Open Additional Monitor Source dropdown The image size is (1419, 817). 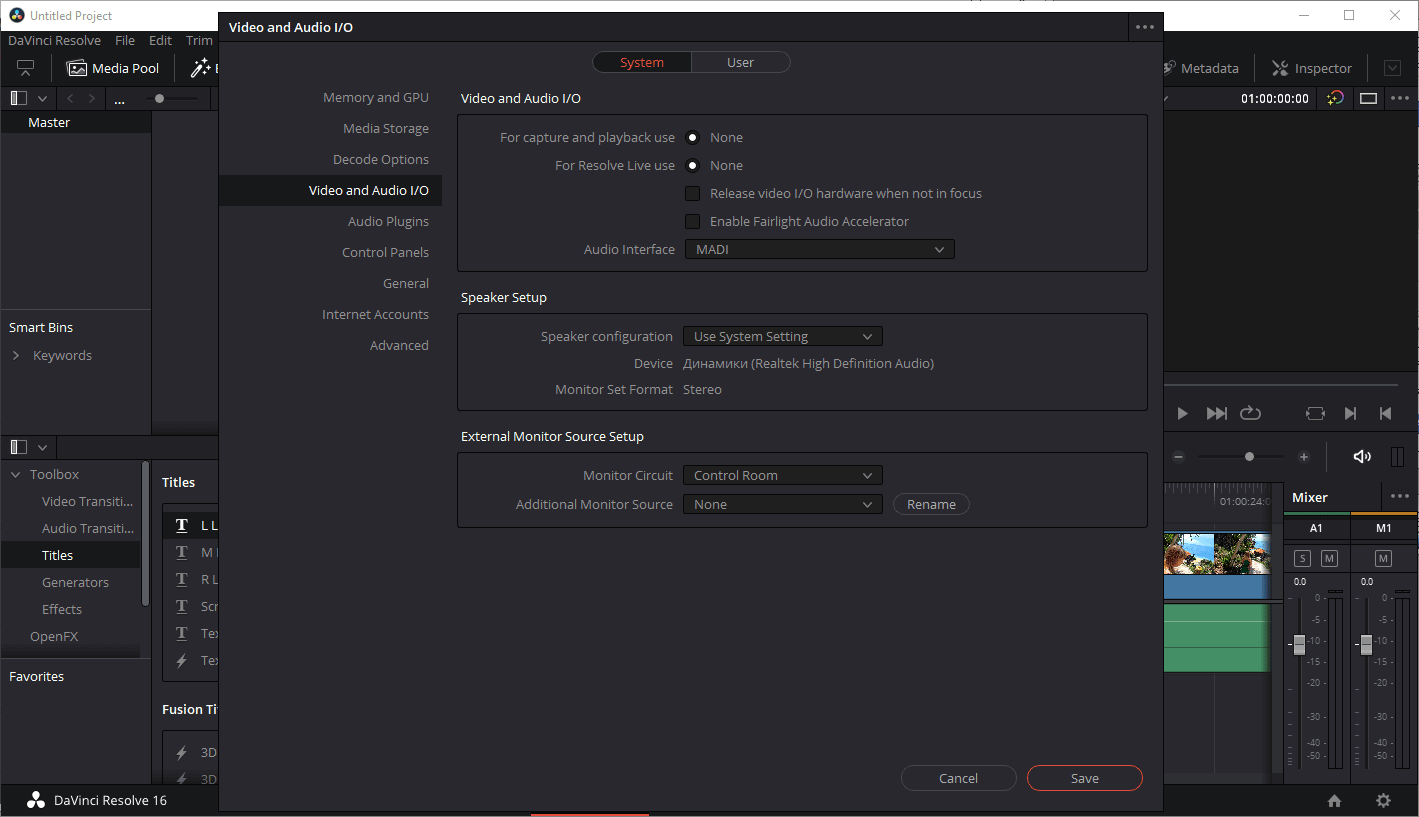click(x=782, y=504)
